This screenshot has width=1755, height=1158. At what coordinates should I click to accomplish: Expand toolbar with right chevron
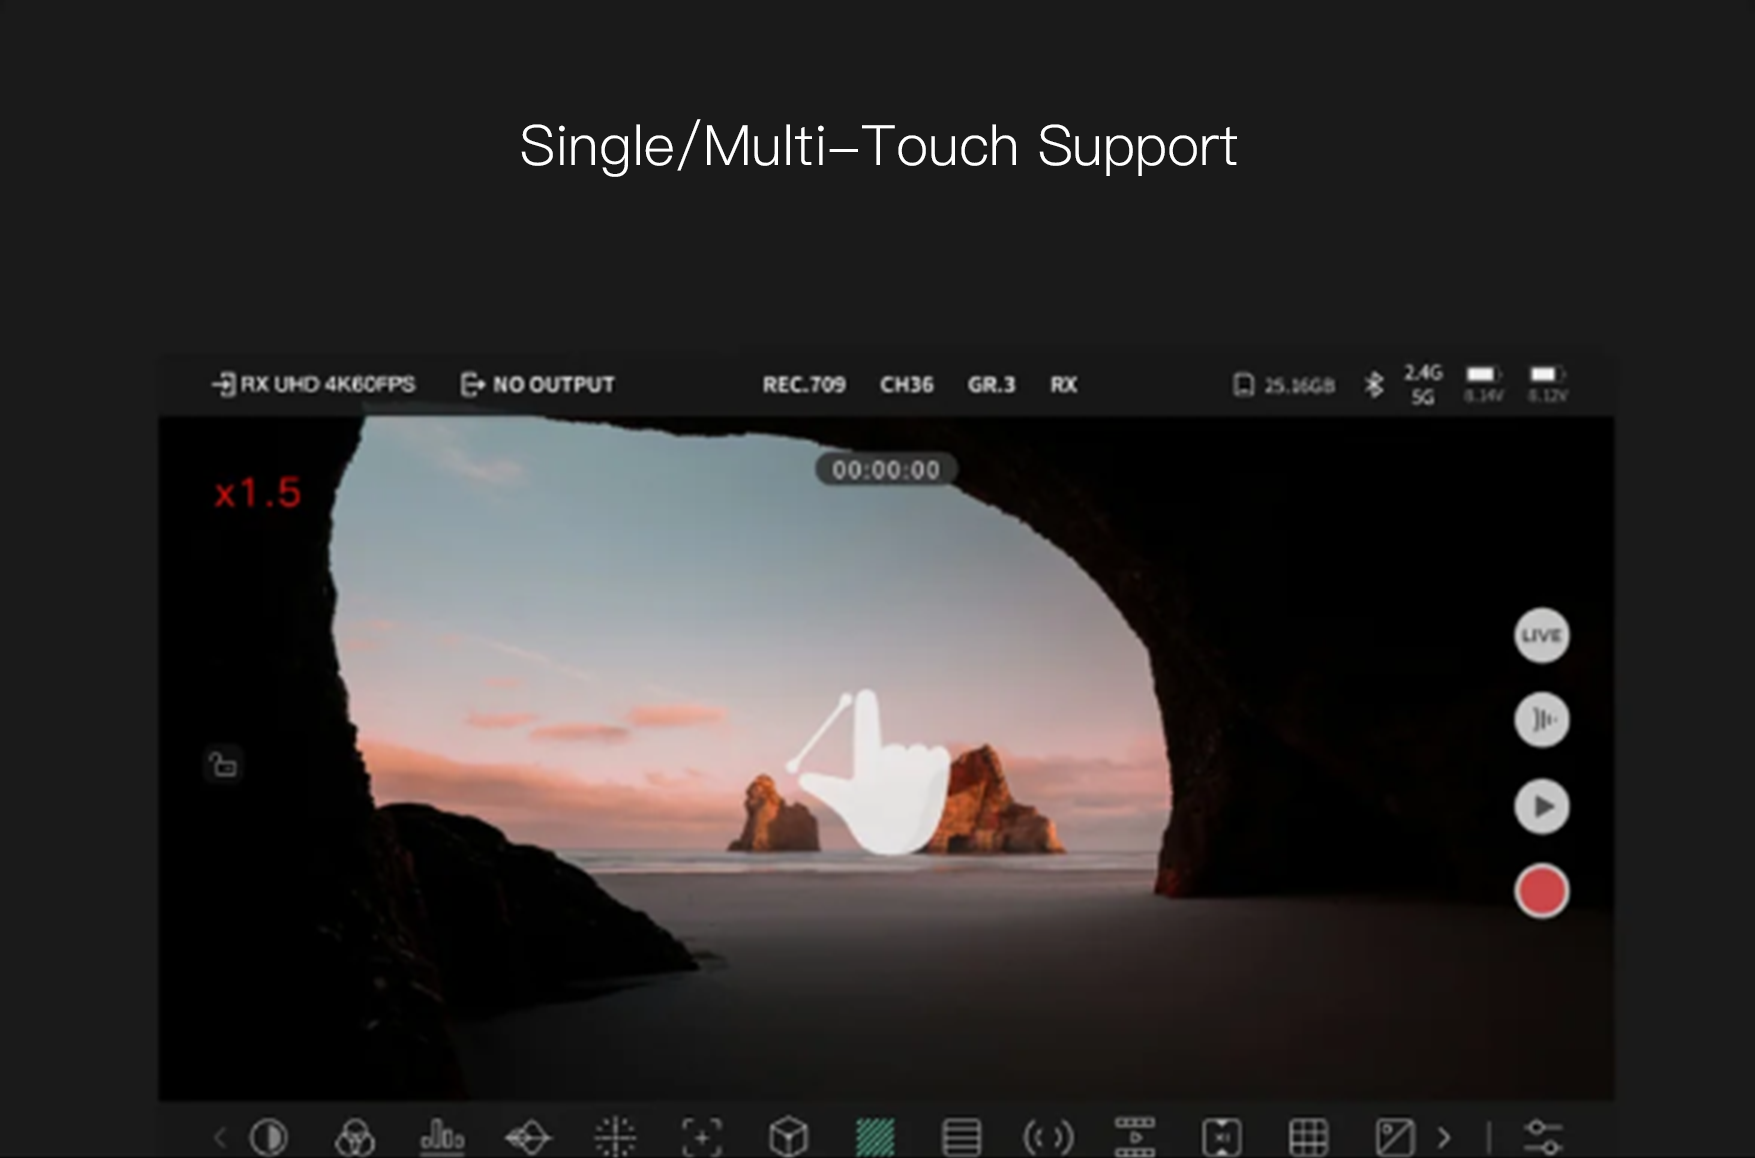pos(1443,1137)
